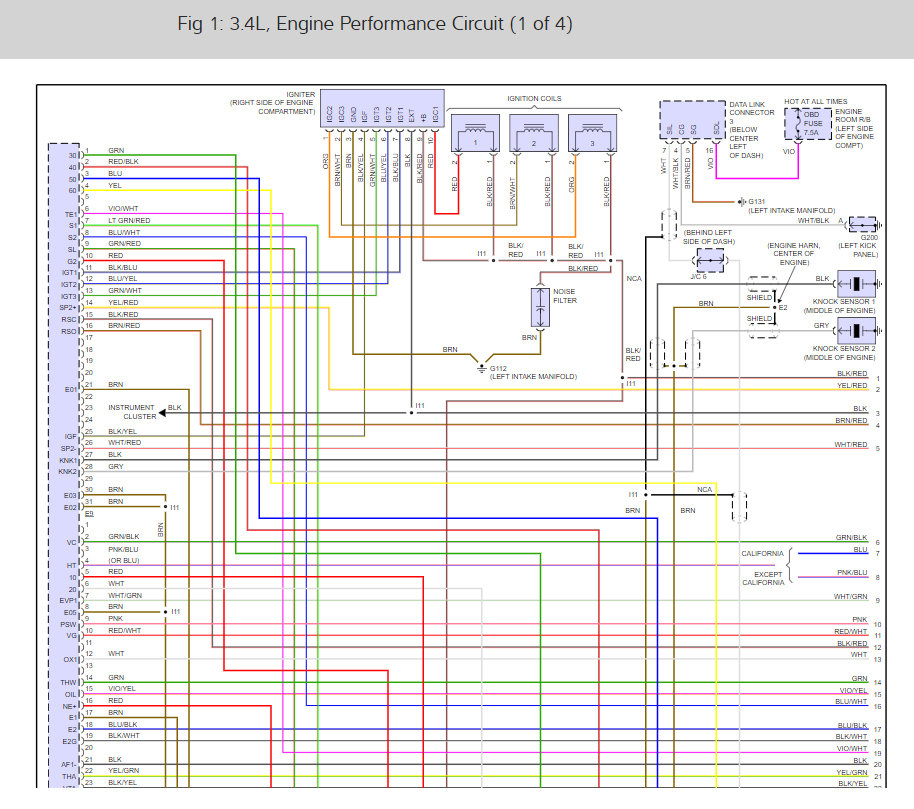Viewport: 914px width, 809px height.
Task: Click the G131 ground symbol
Action: [741, 202]
